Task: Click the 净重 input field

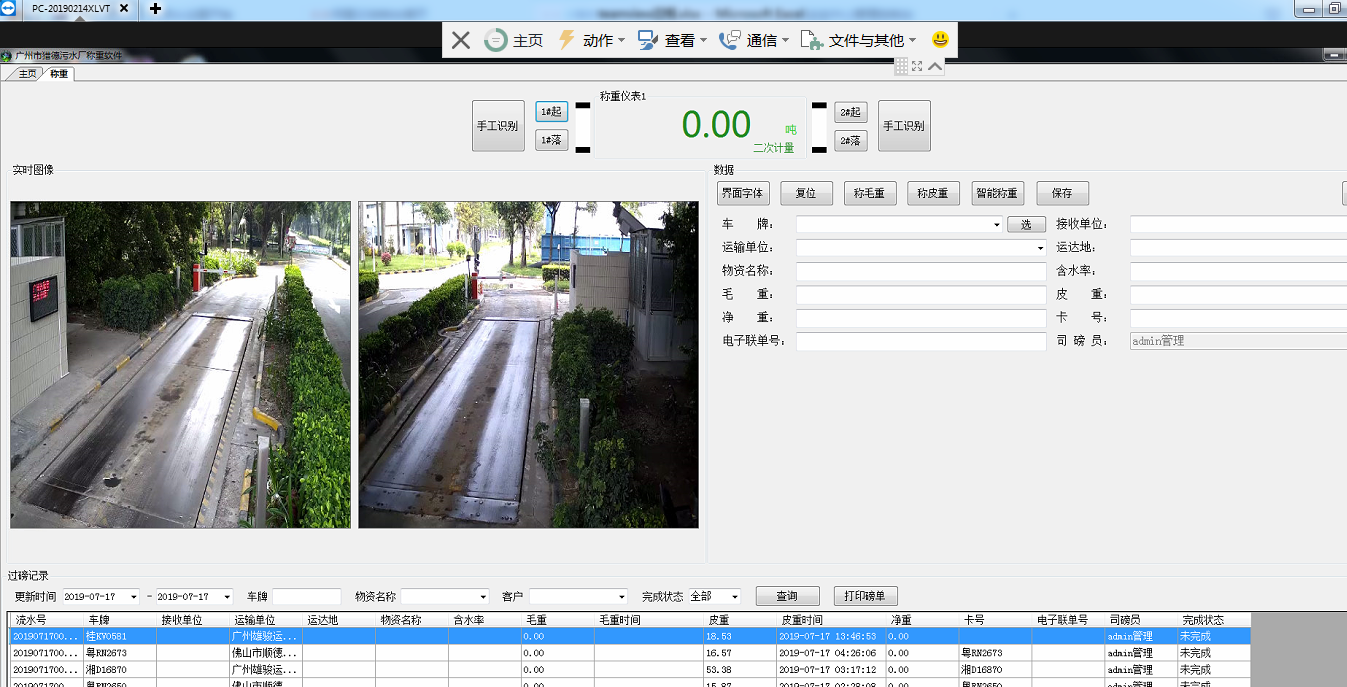Action: [921, 318]
